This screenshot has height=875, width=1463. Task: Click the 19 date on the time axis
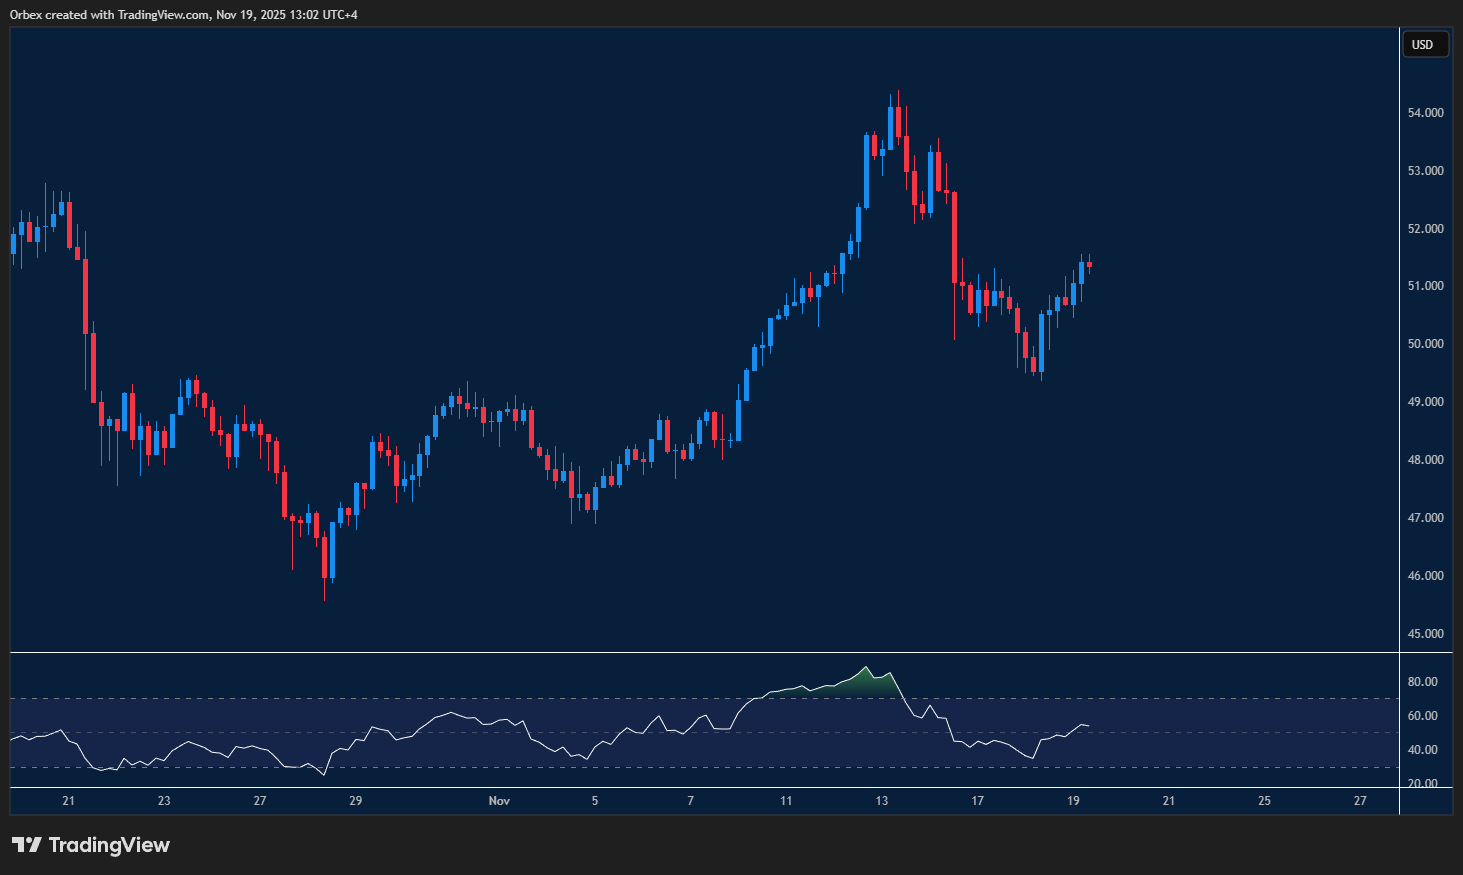tap(1073, 801)
